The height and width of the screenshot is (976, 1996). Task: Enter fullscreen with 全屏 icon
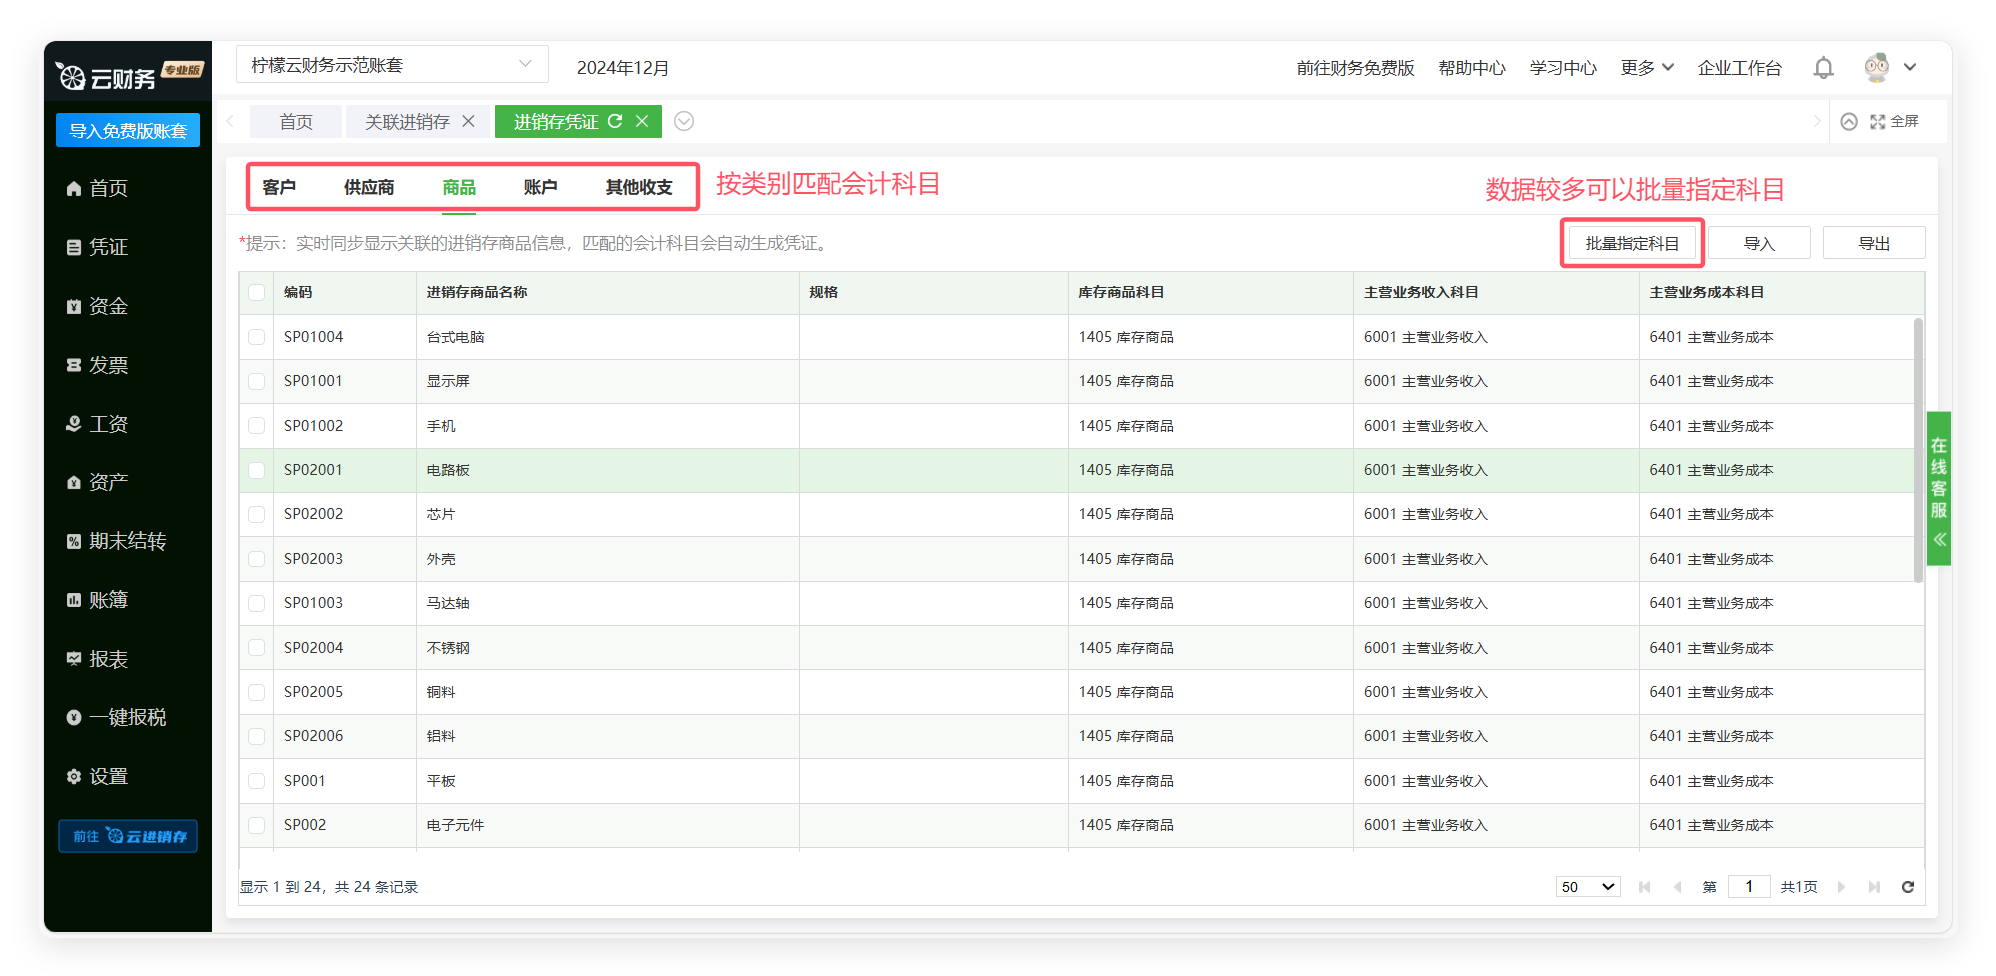tap(1894, 121)
